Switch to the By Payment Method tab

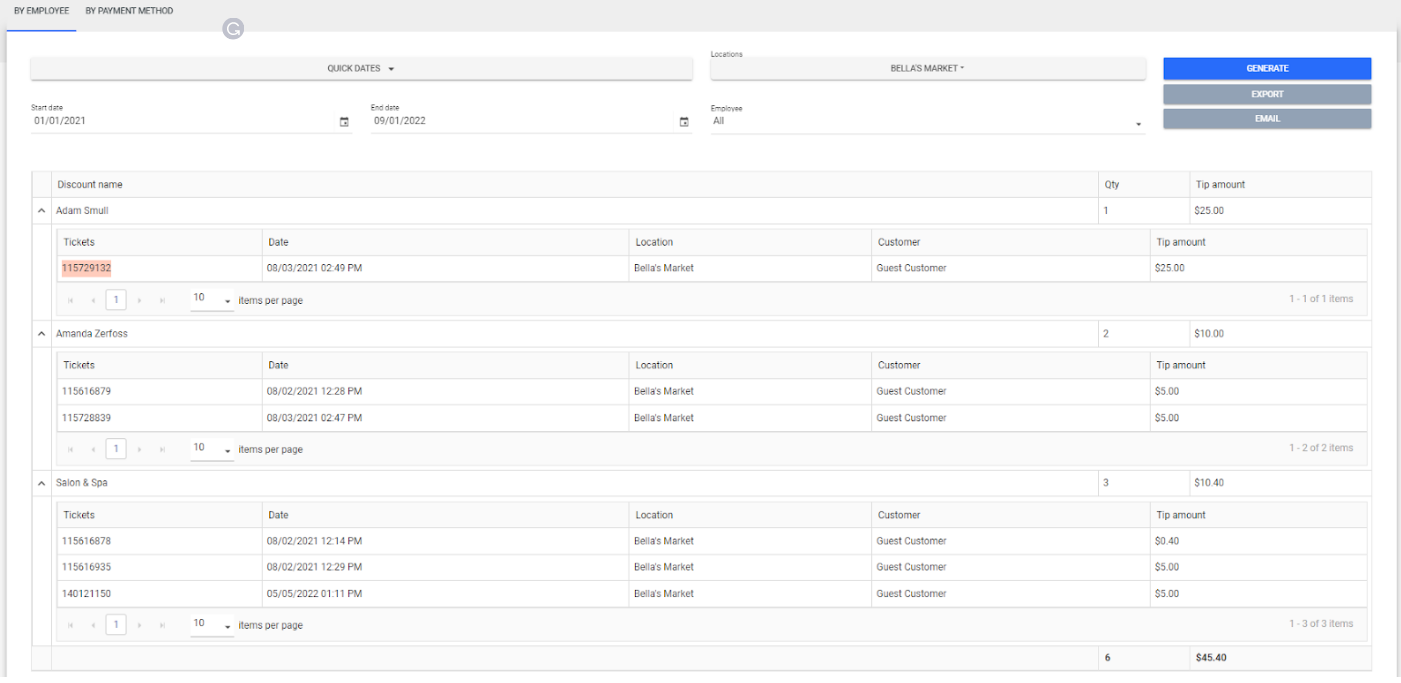tap(129, 11)
